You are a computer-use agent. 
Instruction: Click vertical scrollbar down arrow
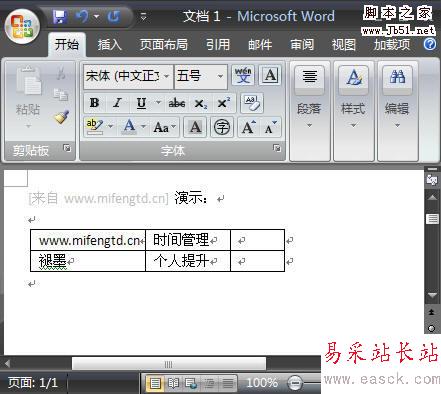pos(432,295)
